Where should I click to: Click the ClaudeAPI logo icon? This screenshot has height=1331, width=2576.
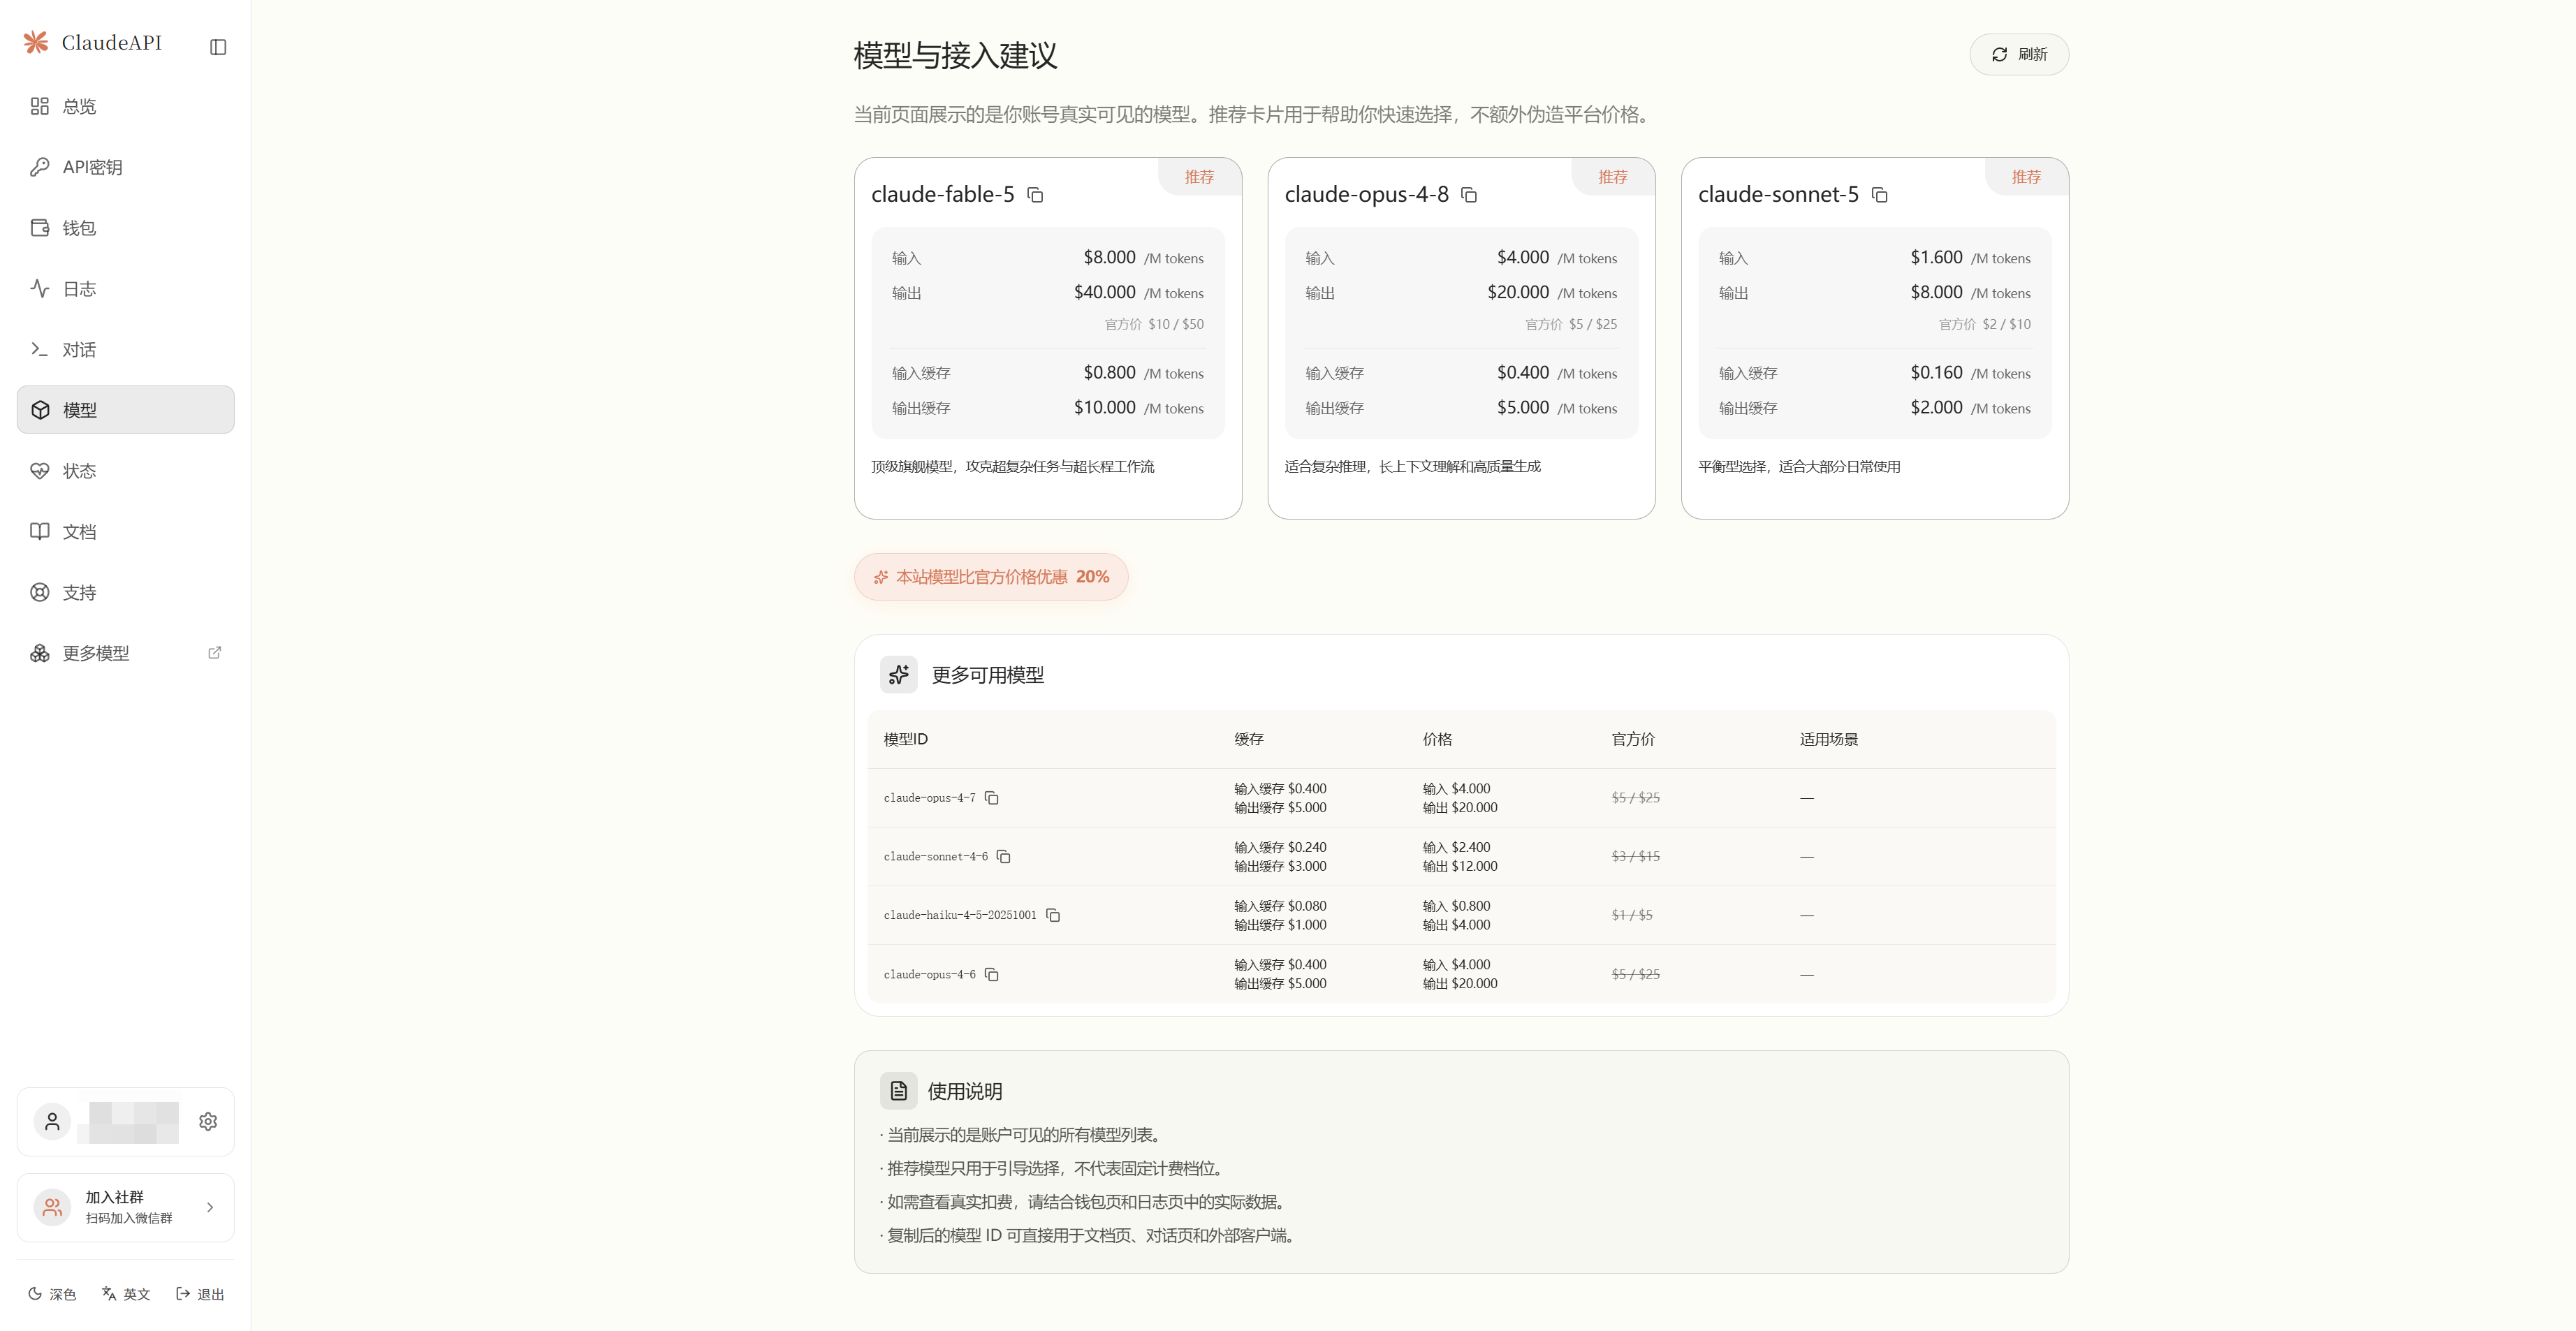tap(36, 42)
